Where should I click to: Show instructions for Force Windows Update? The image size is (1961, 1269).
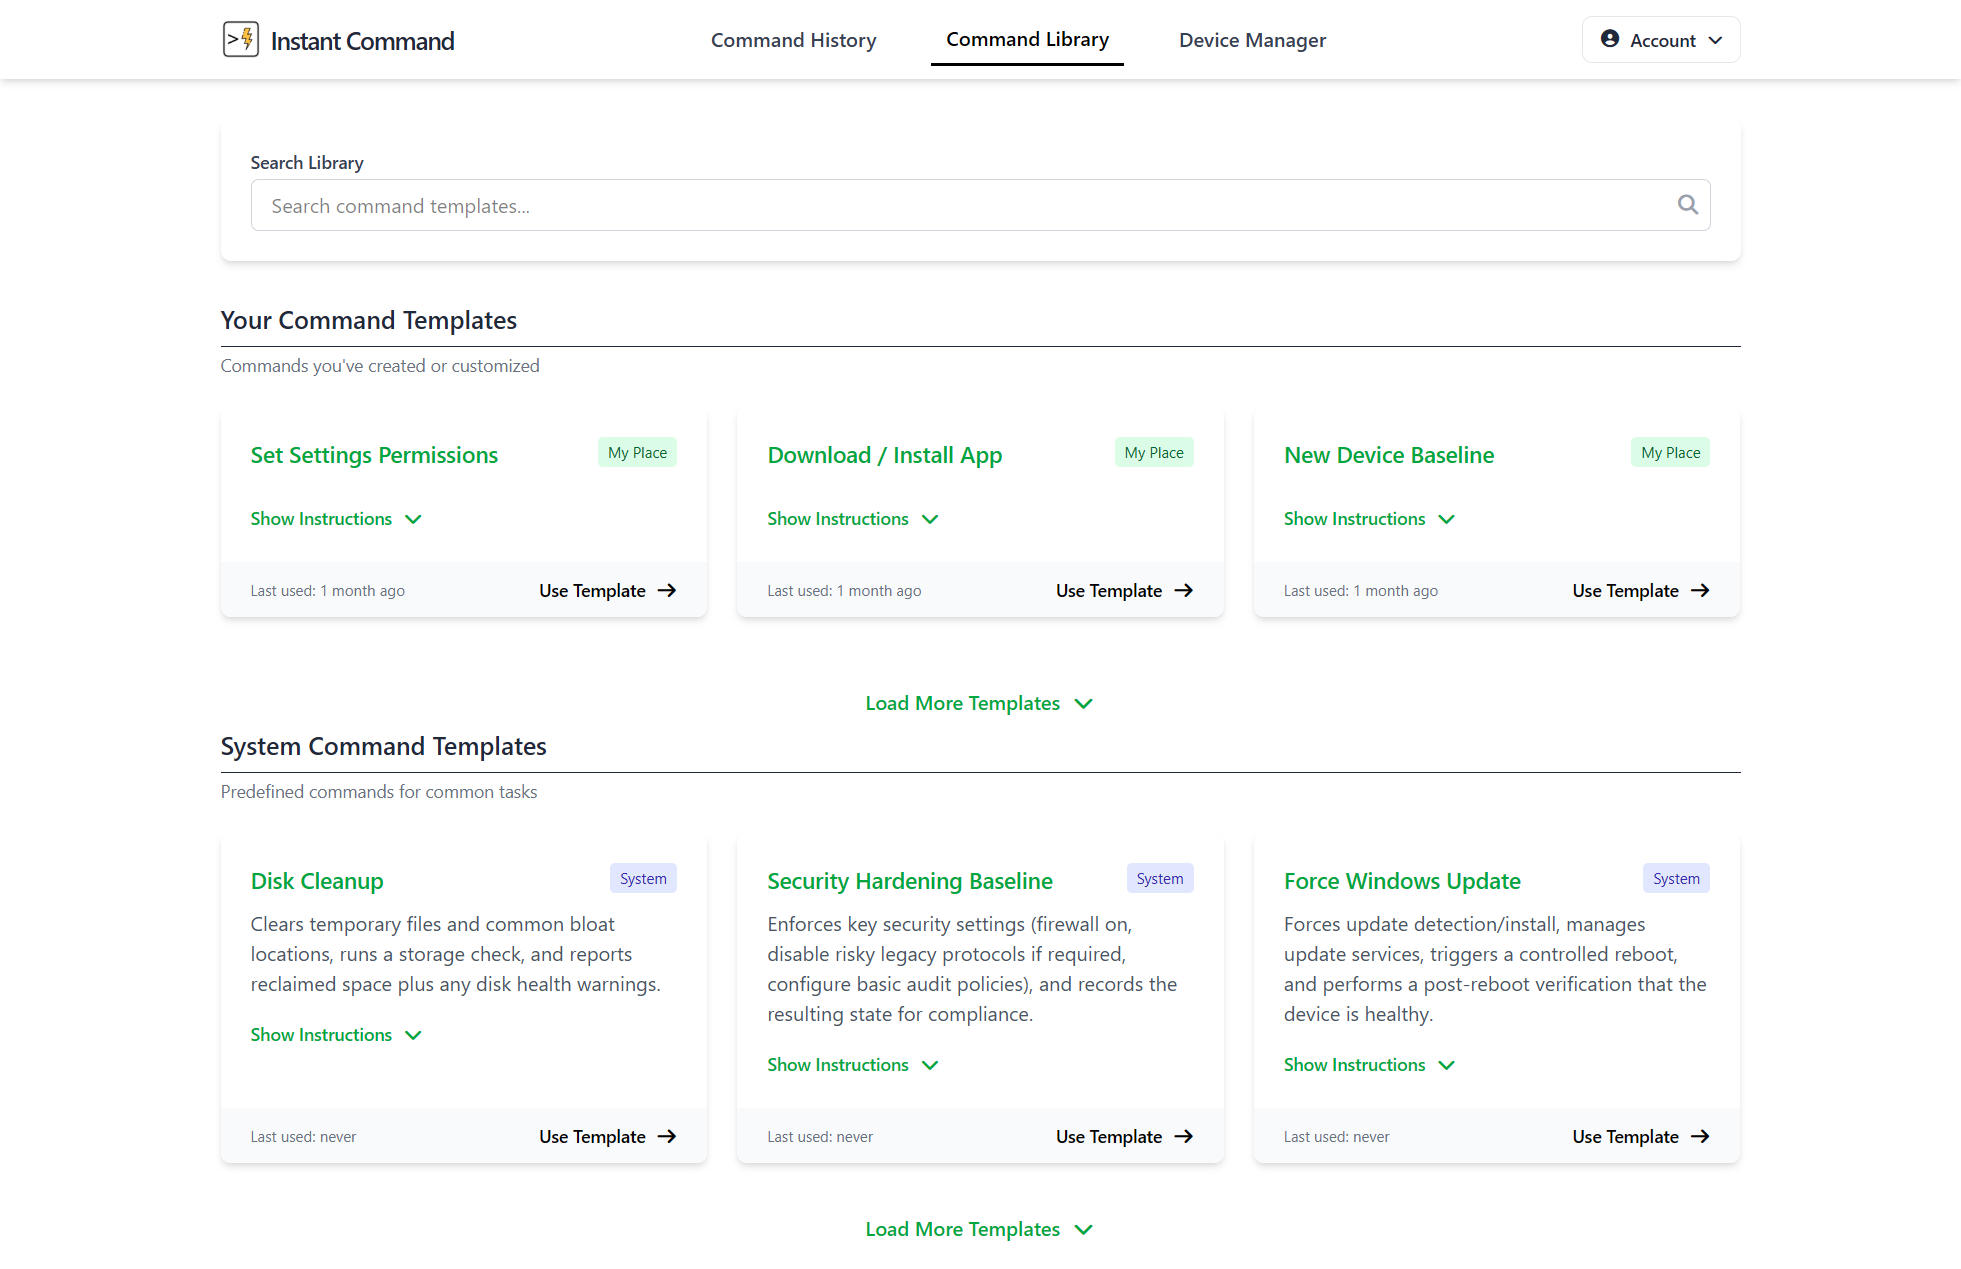(1368, 1064)
